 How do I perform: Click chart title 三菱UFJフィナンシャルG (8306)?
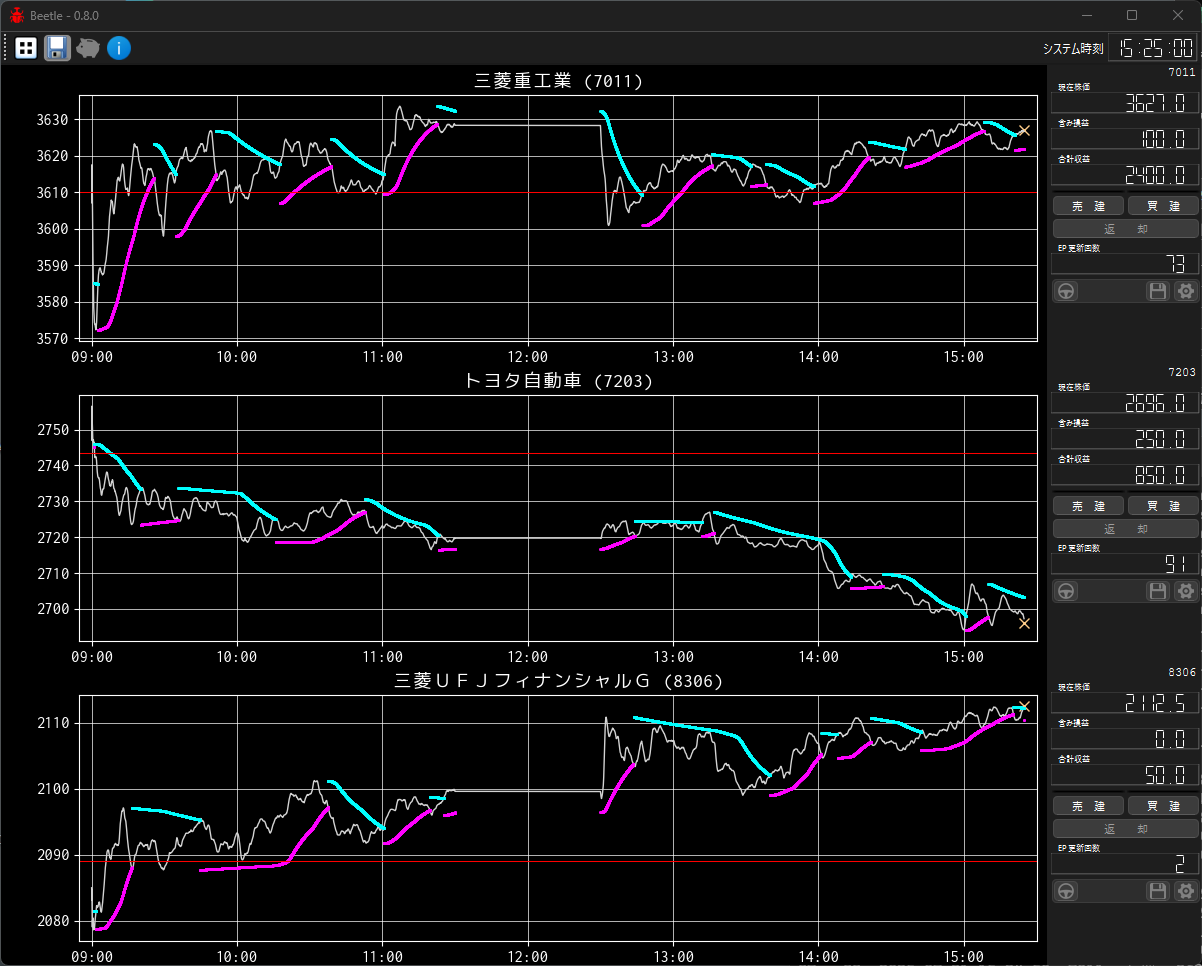click(x=558, y=681)
